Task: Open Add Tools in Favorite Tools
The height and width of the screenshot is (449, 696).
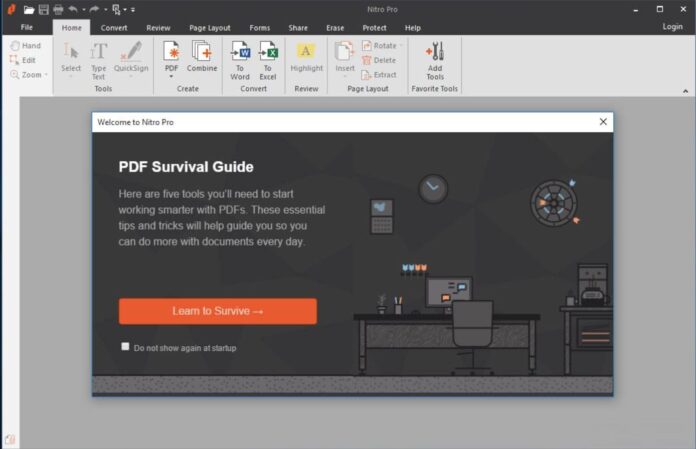Action: click(435, 56)
